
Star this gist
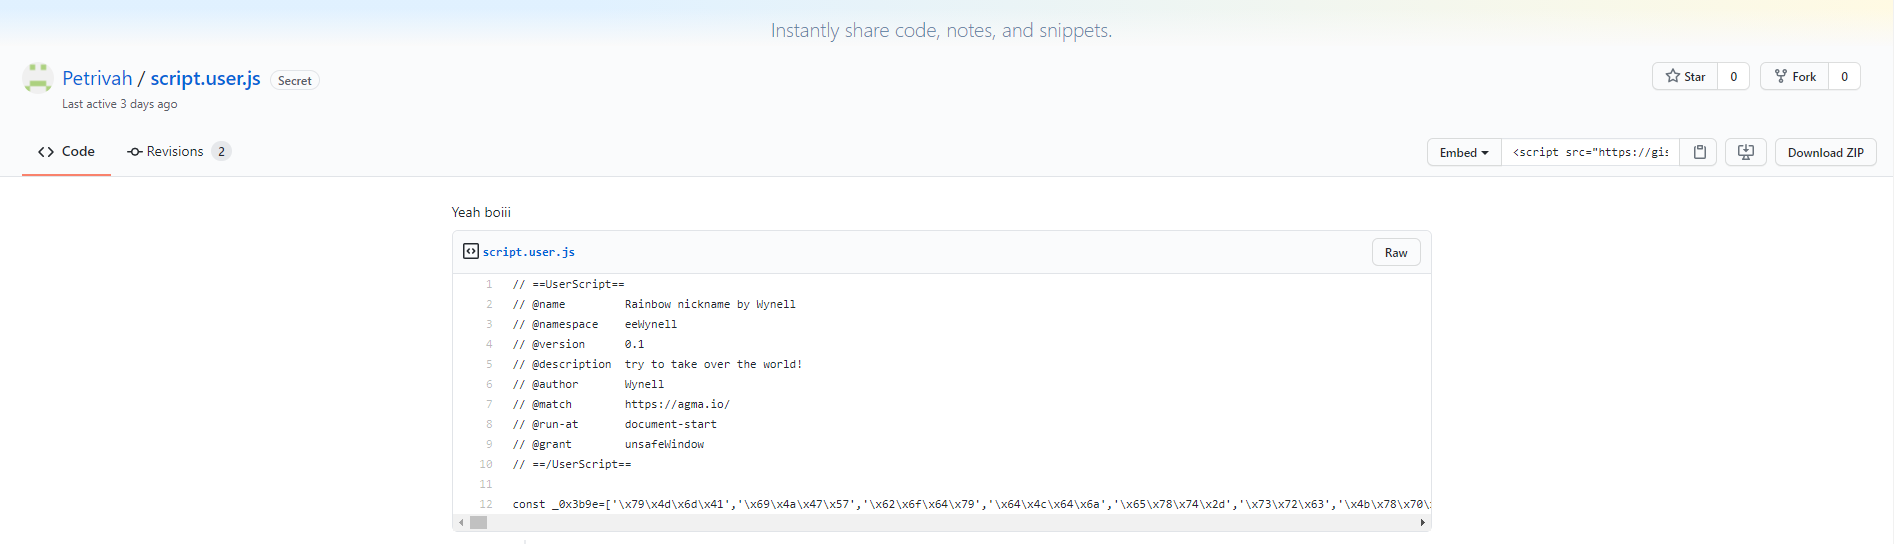pos(1685,77)
